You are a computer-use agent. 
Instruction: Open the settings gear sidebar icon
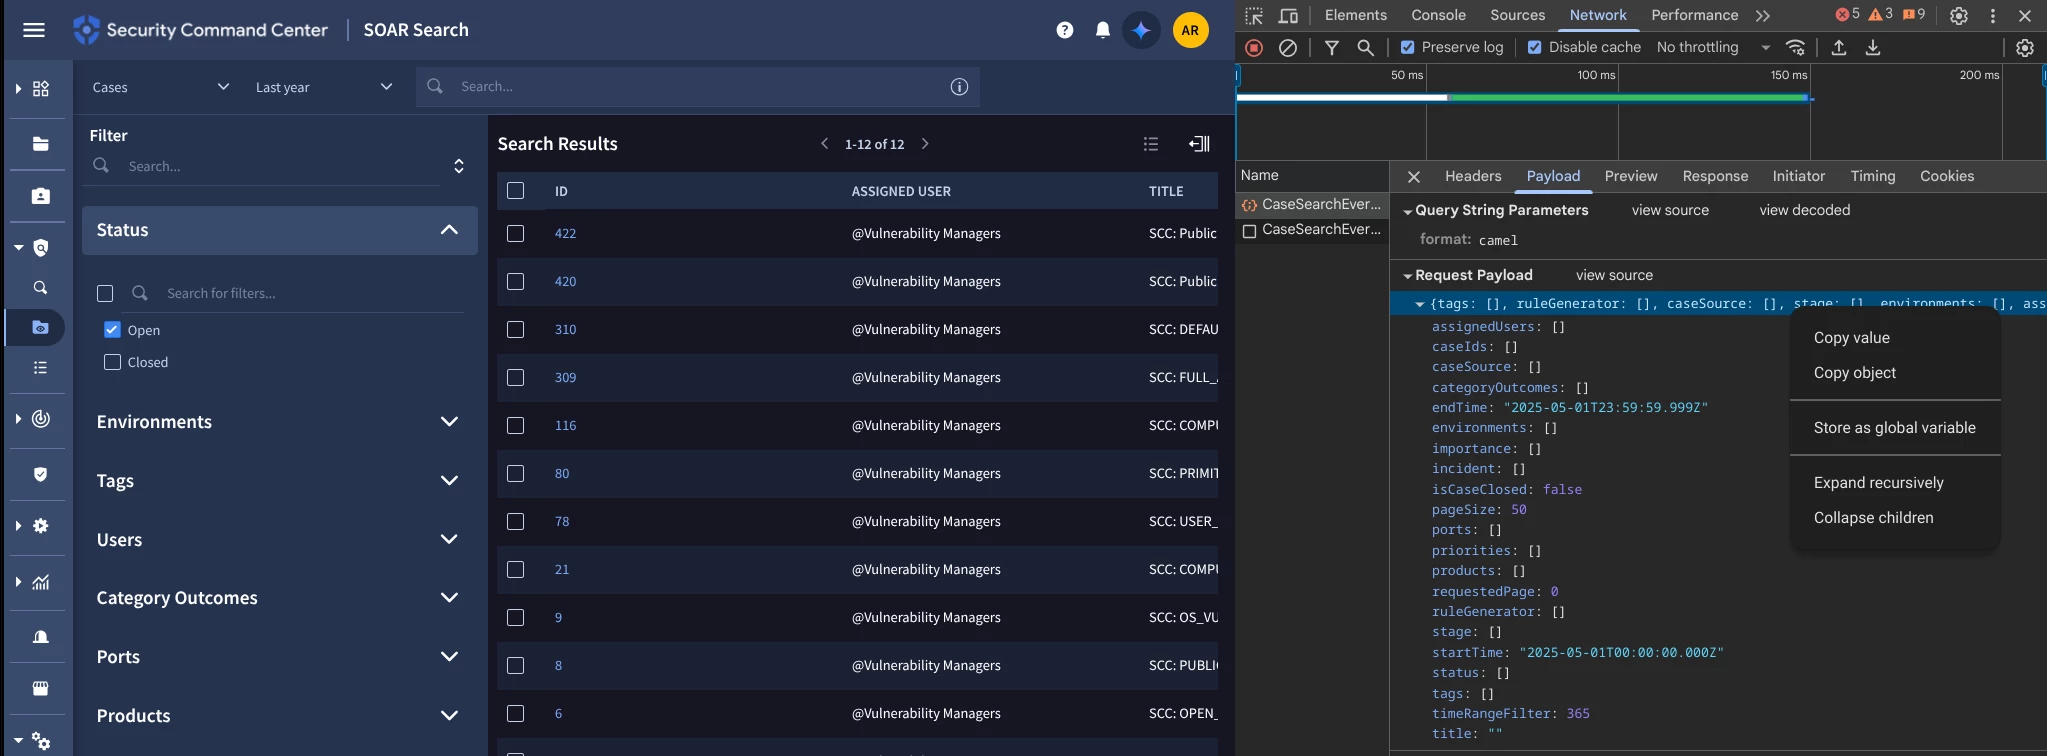(x=41, y=526)
